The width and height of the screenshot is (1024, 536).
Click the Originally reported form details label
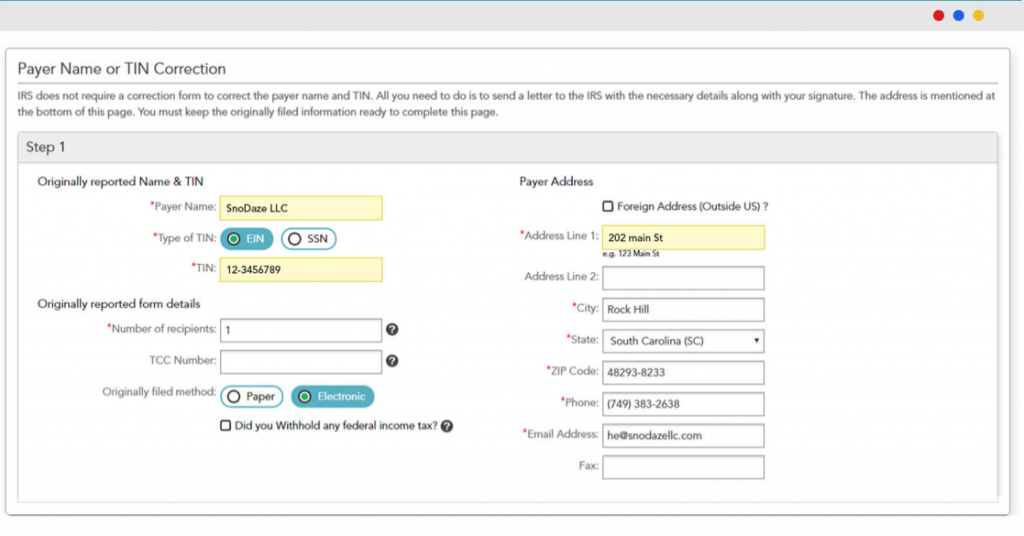[x=119, y=304]
